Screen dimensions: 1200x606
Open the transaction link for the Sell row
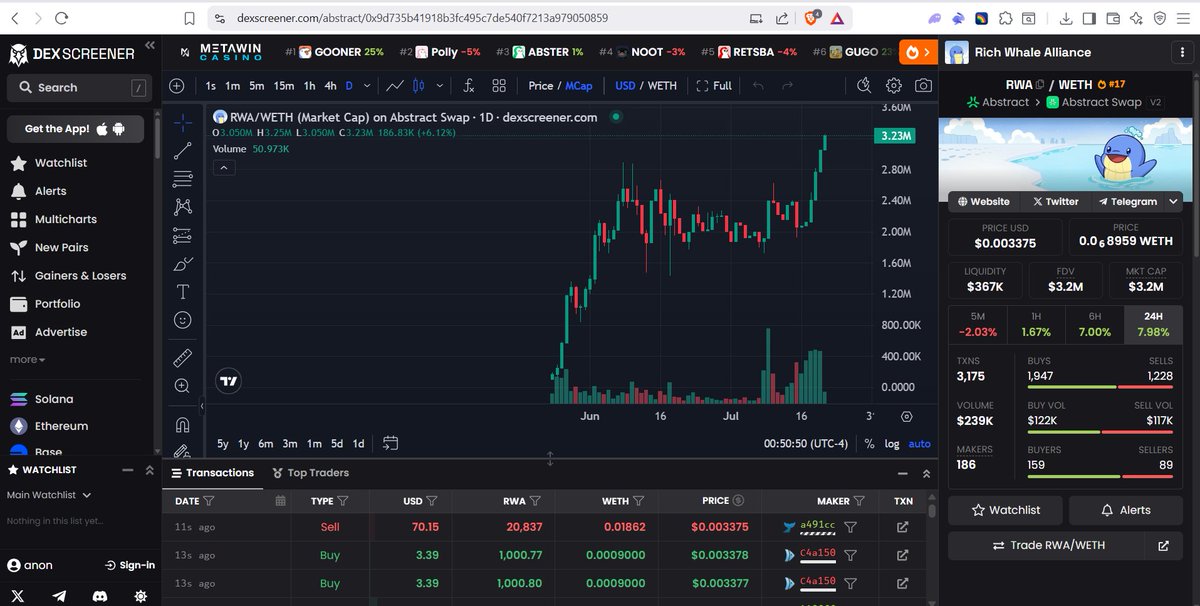pyautogui.click(x=903, y=527)
